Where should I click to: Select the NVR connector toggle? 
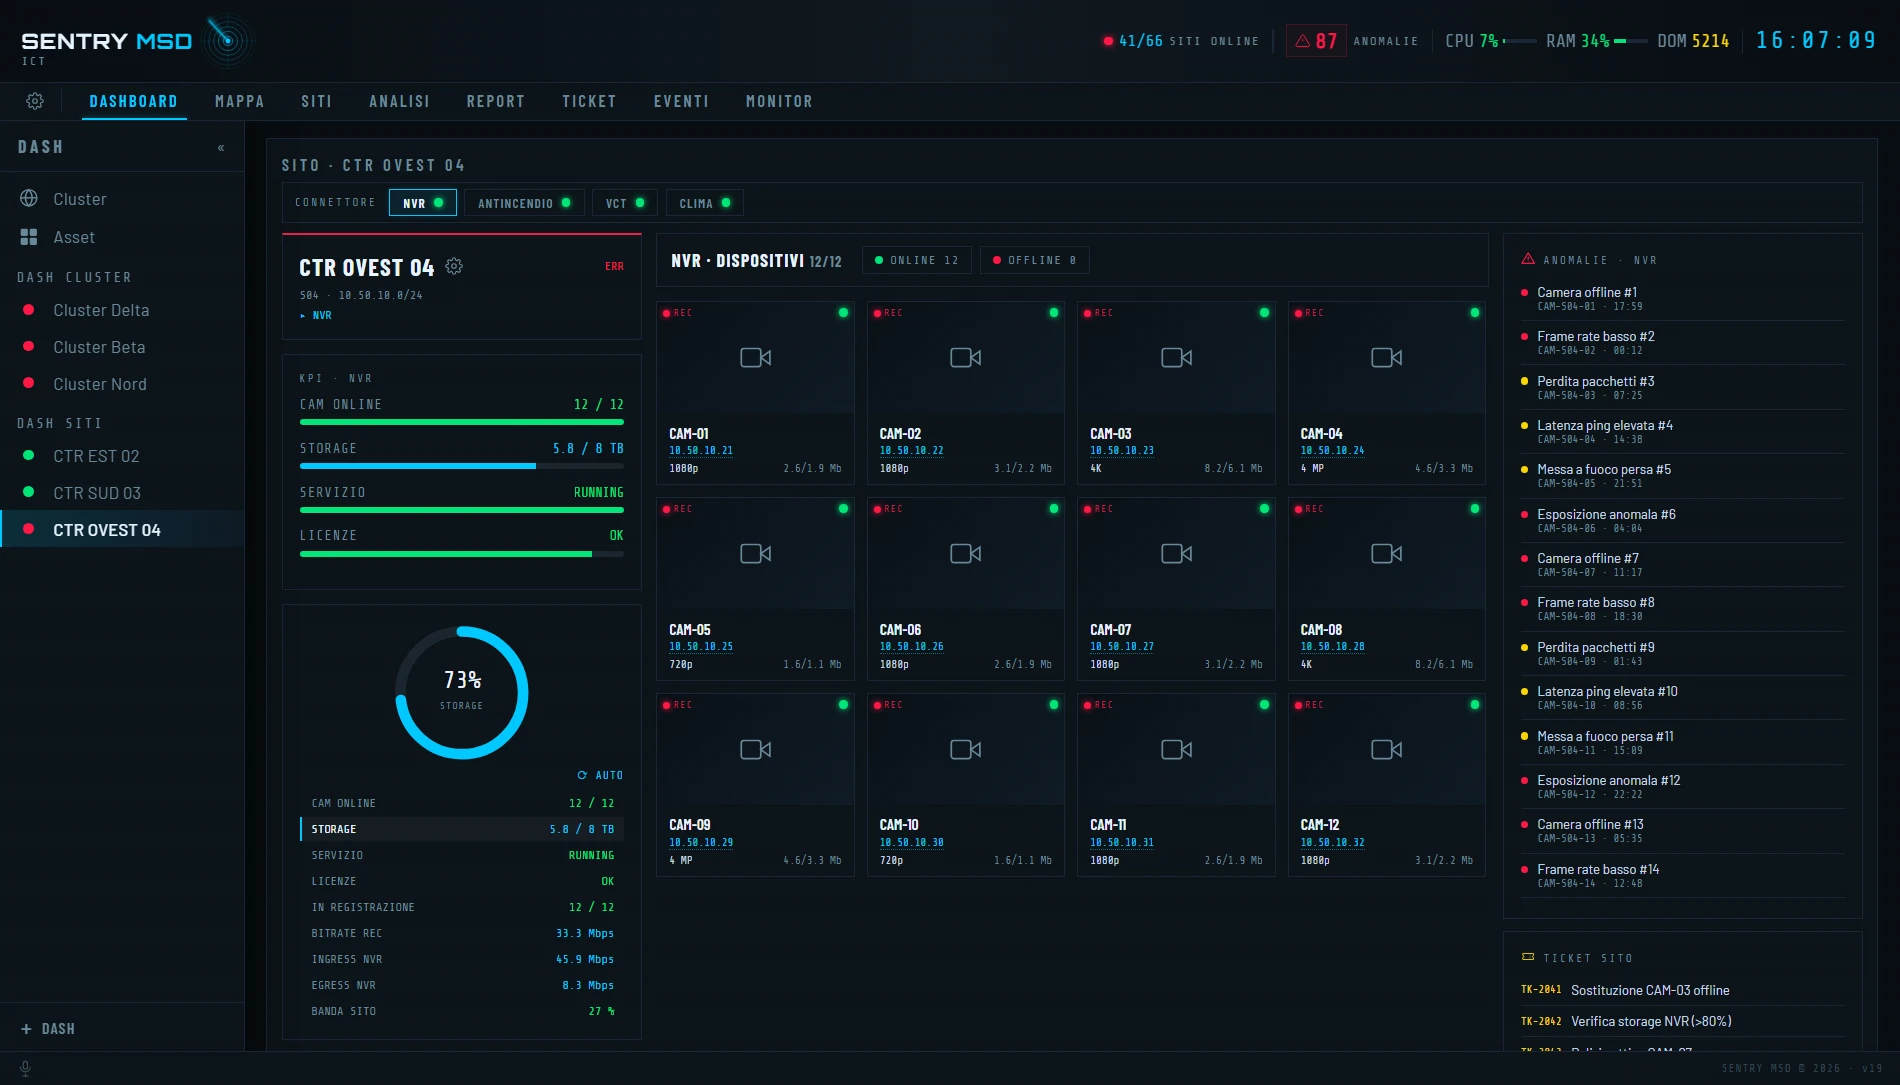pos(423,203)
